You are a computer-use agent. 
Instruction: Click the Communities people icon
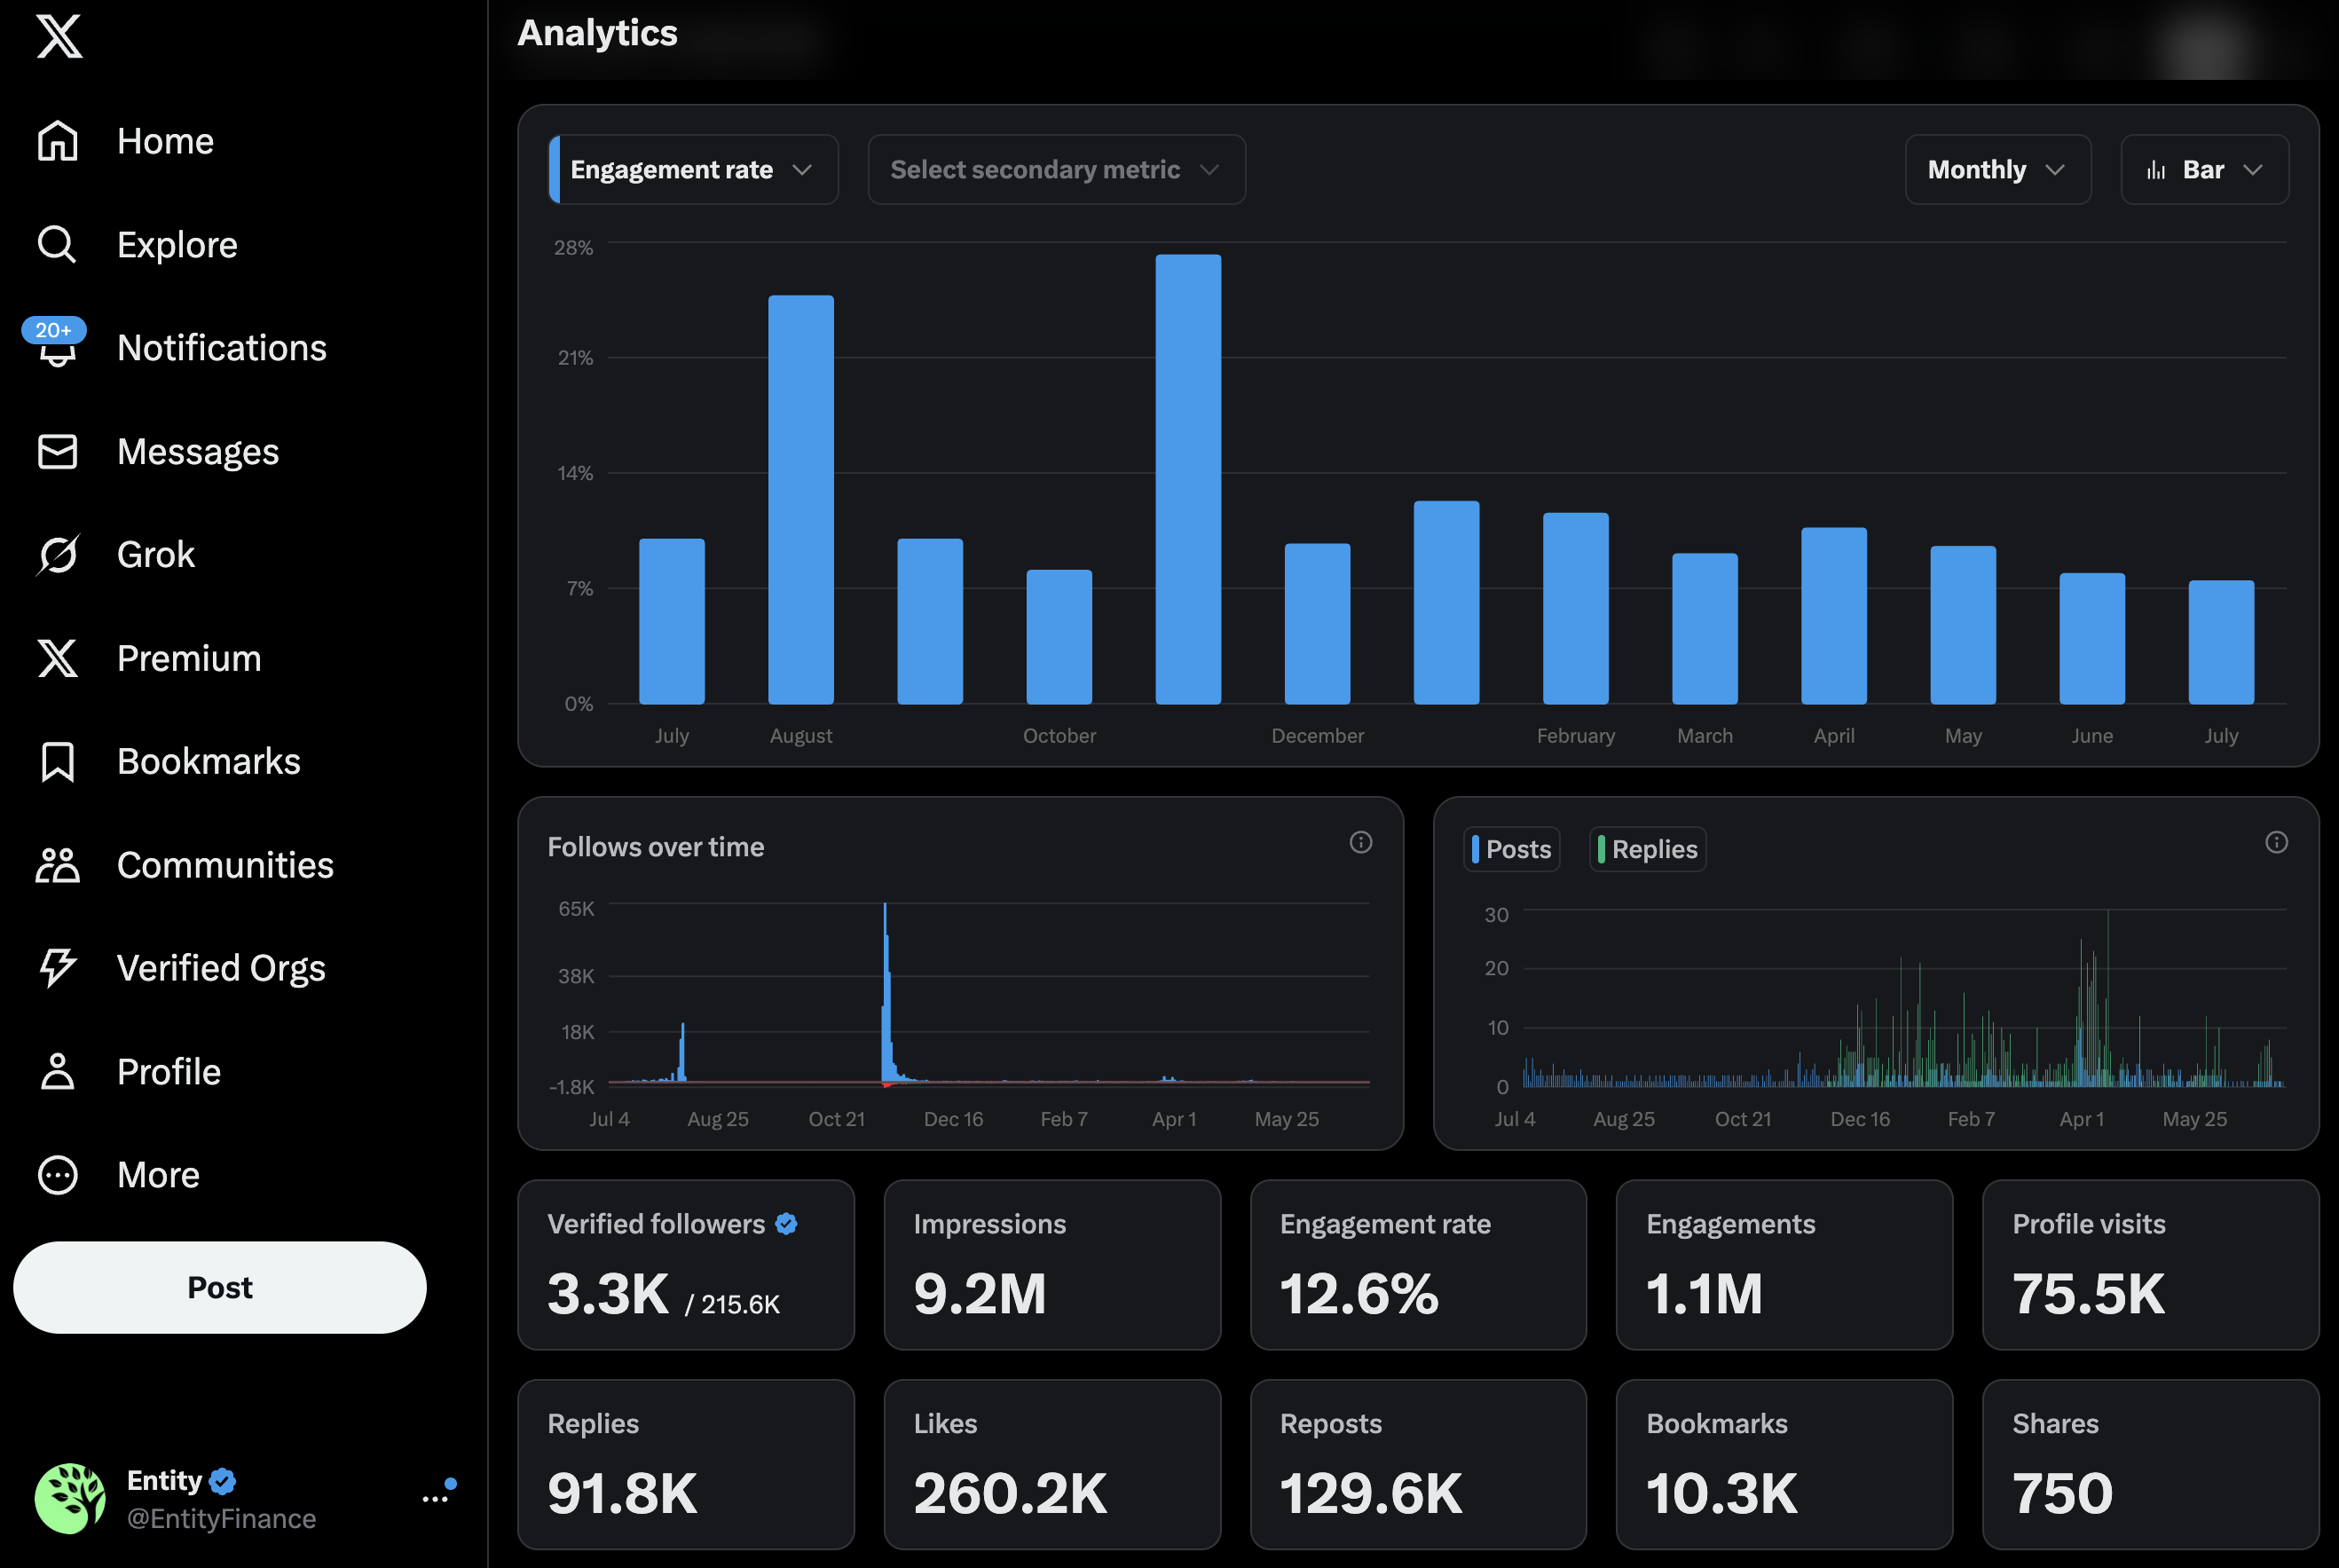(x=57, y=865)
